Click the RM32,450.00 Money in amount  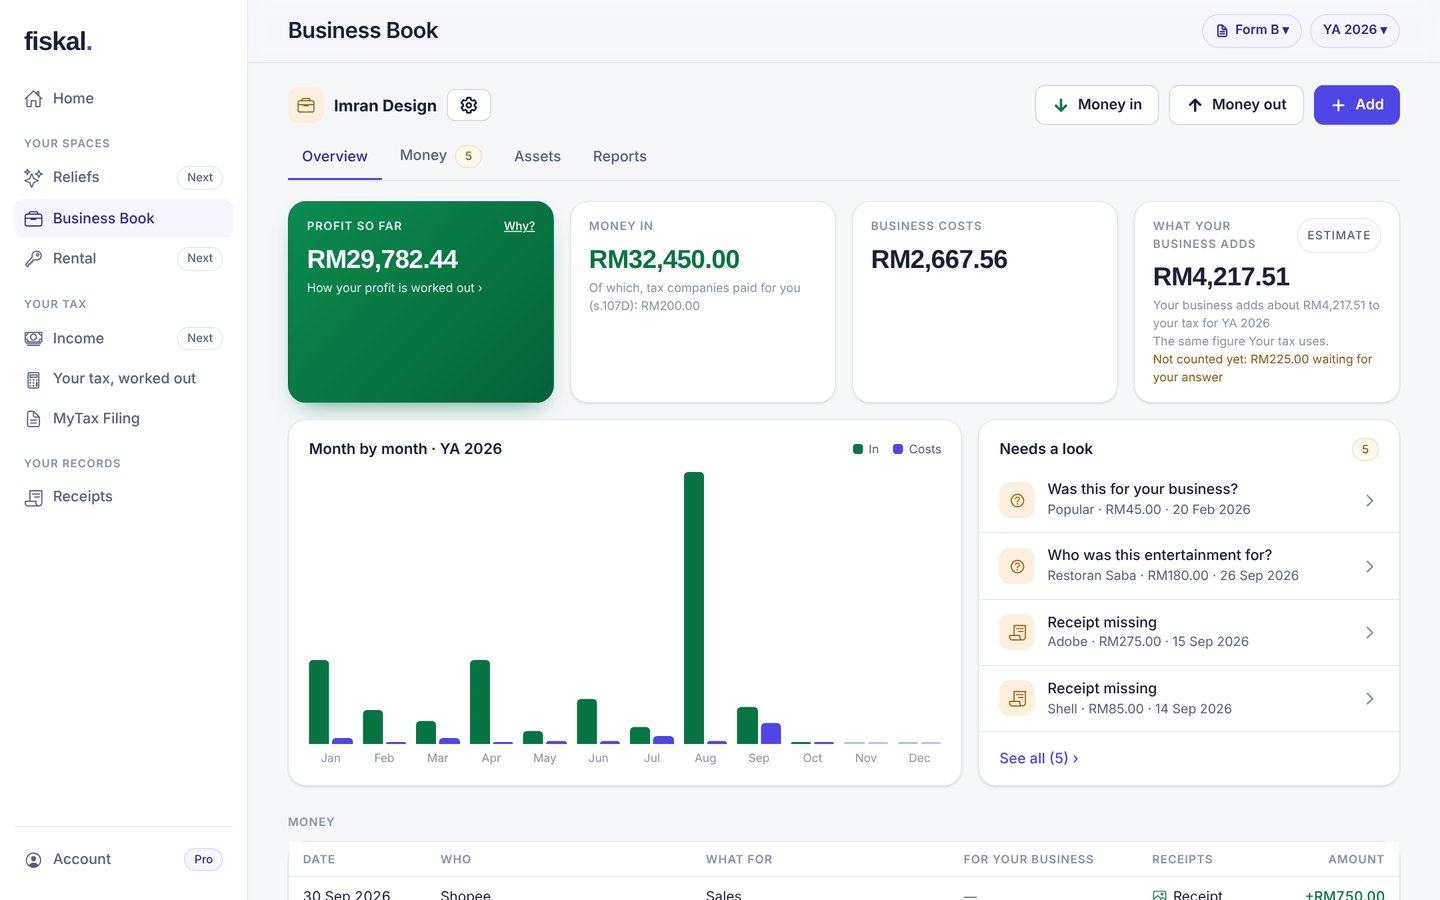[x=664, y=260]
